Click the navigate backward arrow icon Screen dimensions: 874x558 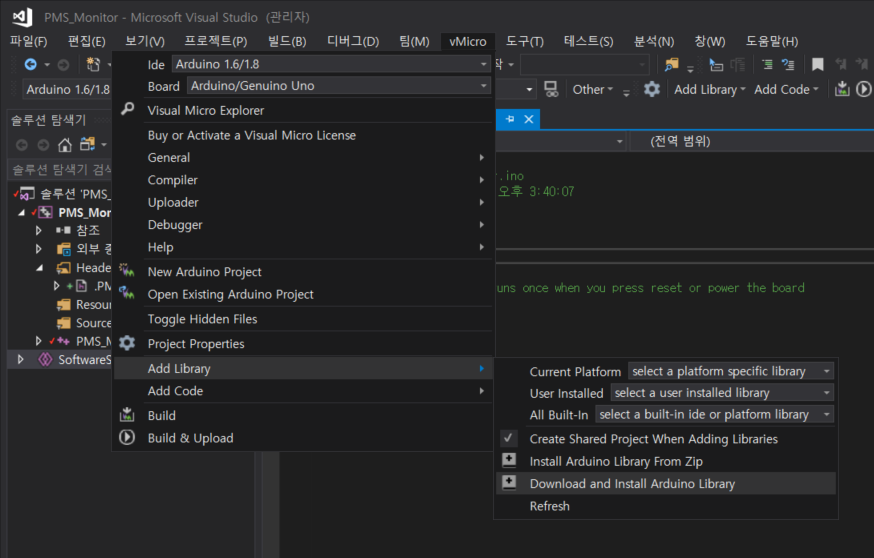[31, 65]
